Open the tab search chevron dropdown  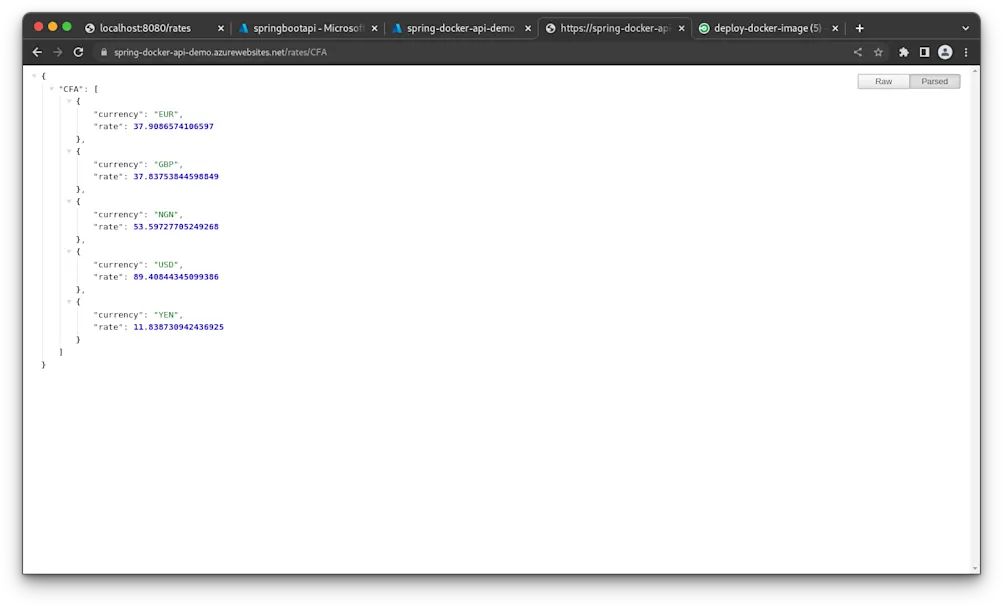(963, 28)
